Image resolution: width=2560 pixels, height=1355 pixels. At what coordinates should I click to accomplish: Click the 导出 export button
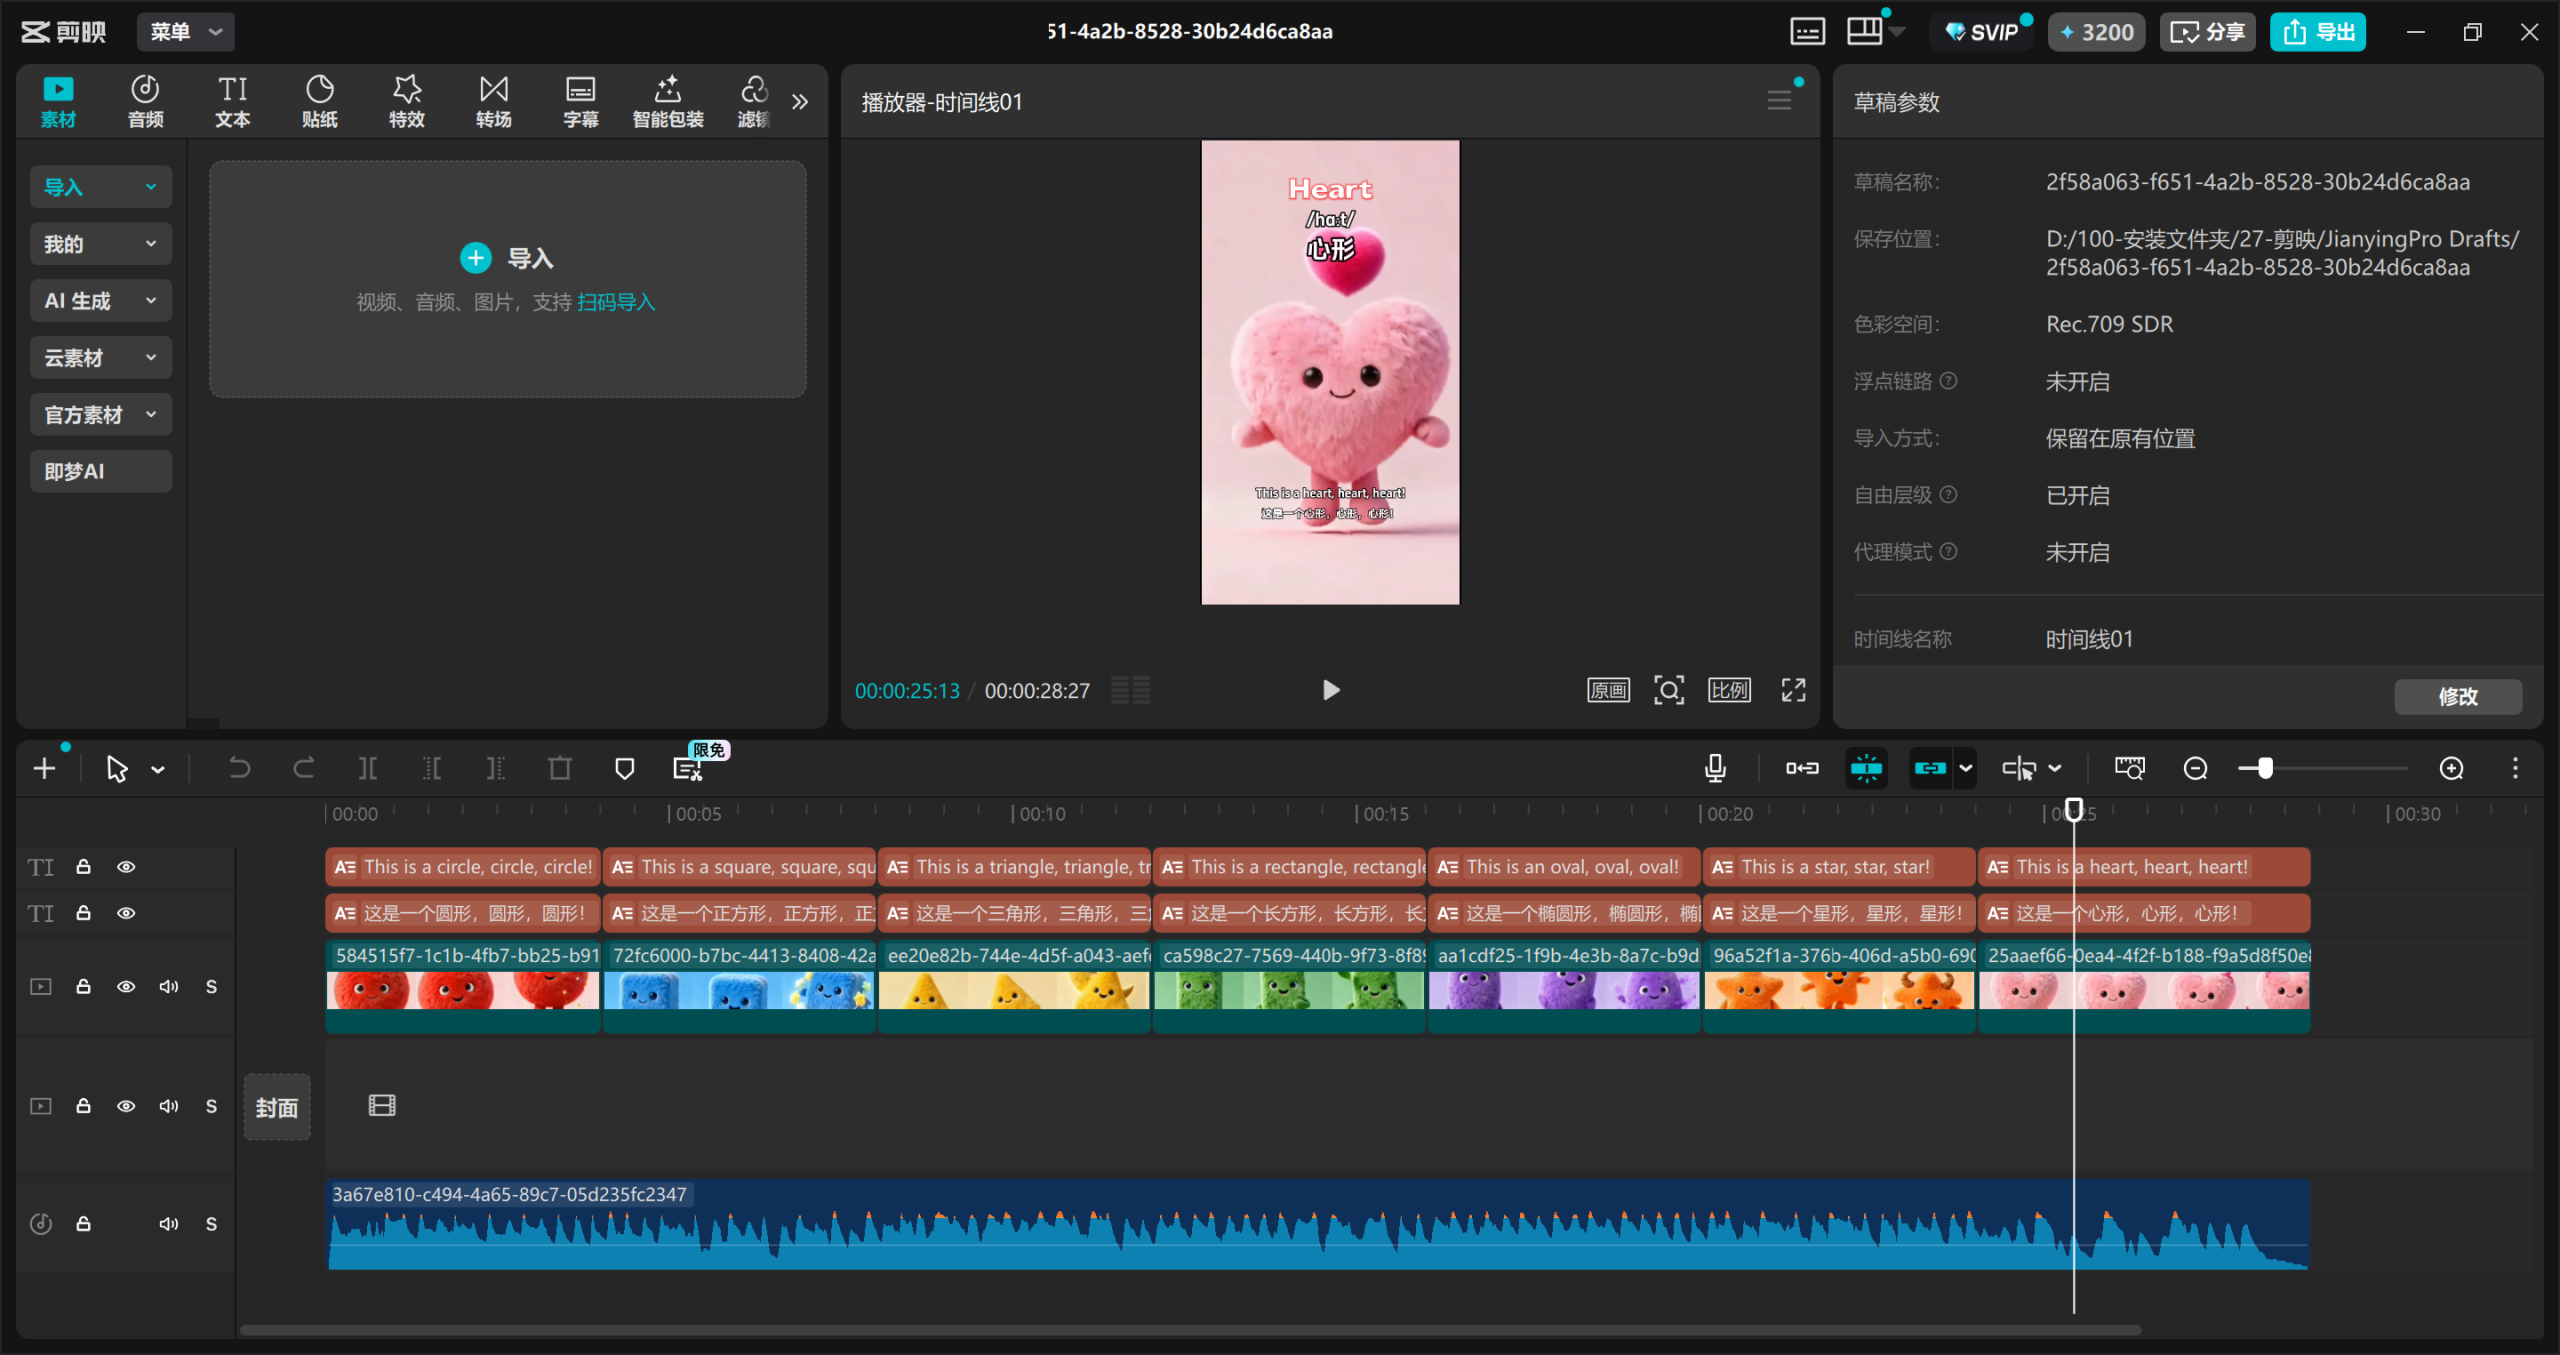tap(2317, 32)
